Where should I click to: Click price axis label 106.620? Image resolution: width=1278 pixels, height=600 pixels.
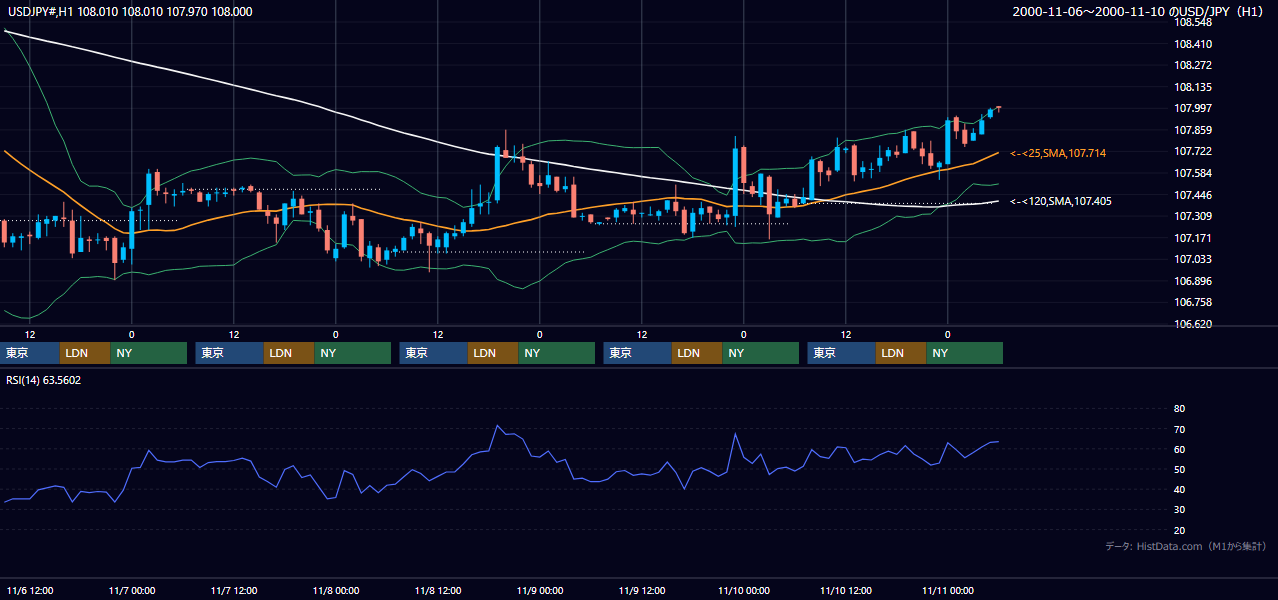(x=1194, y=325)
